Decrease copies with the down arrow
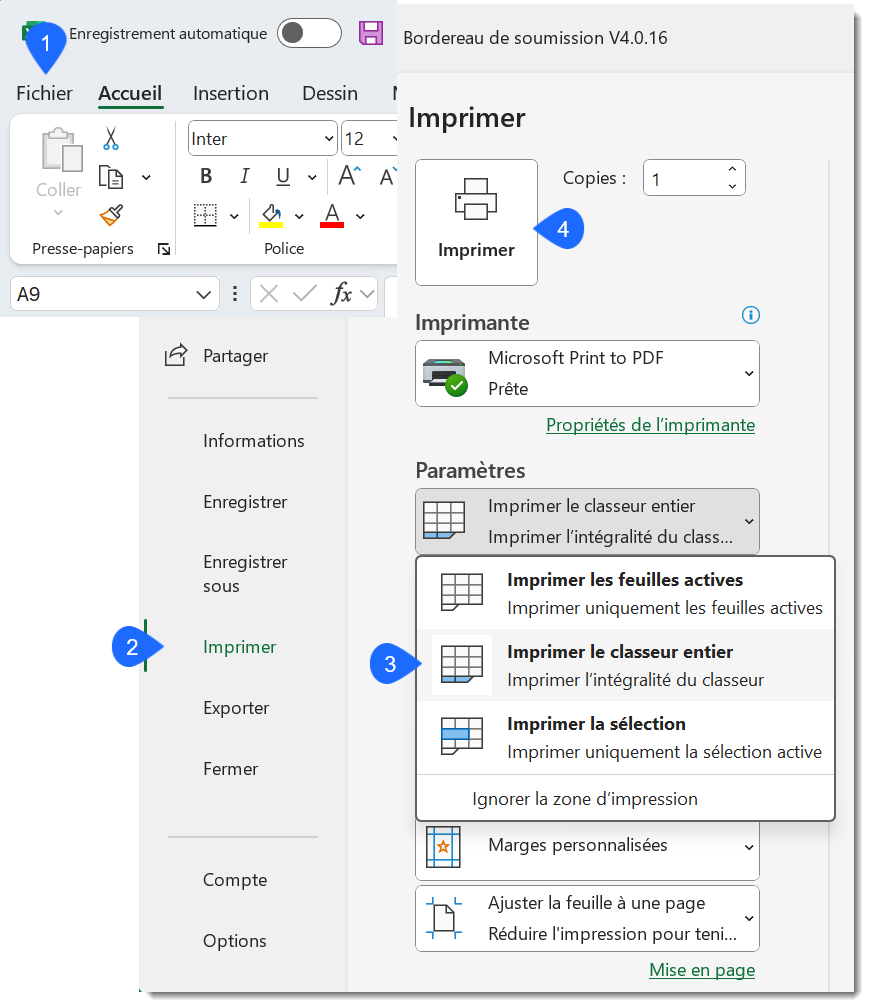Image resolution: width=869 pixels, height=1007 pixels. tap(732, 186)
